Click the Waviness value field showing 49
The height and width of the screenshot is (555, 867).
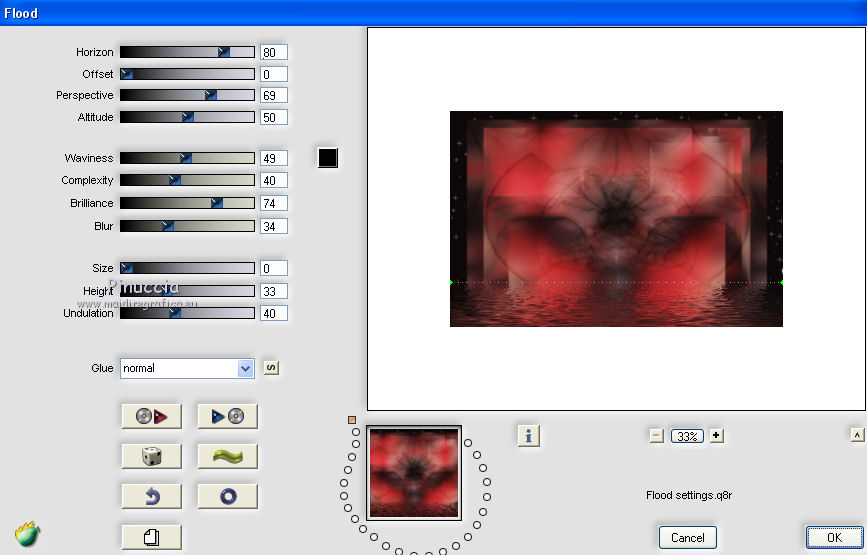(x=274, y=158)
